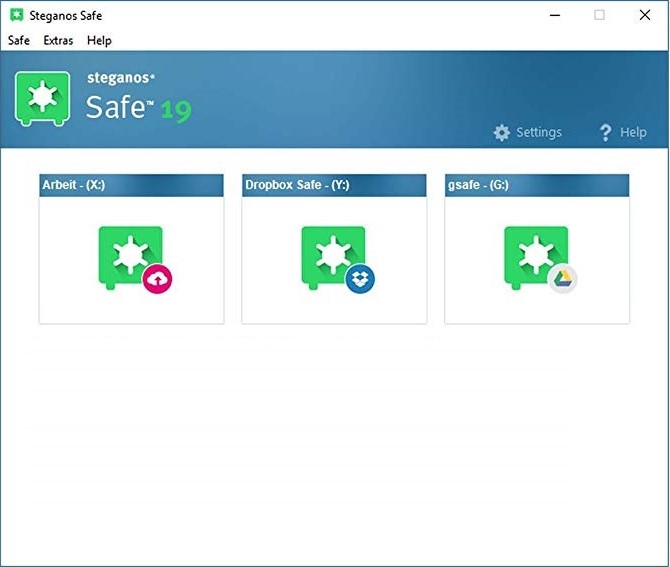
Task: Click the Safe 19 product name
Action: [138, 107]
